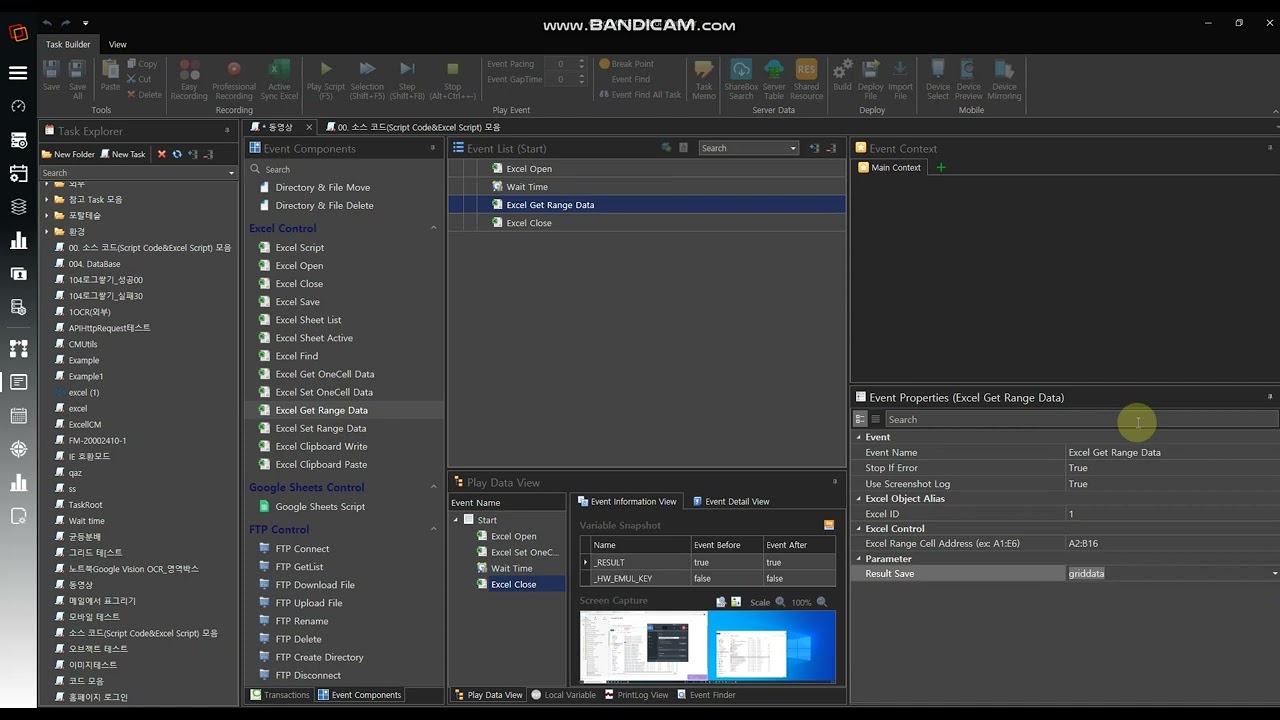Open Device Select
This screenshot has width=1280, height=720.
coord(938,79)
